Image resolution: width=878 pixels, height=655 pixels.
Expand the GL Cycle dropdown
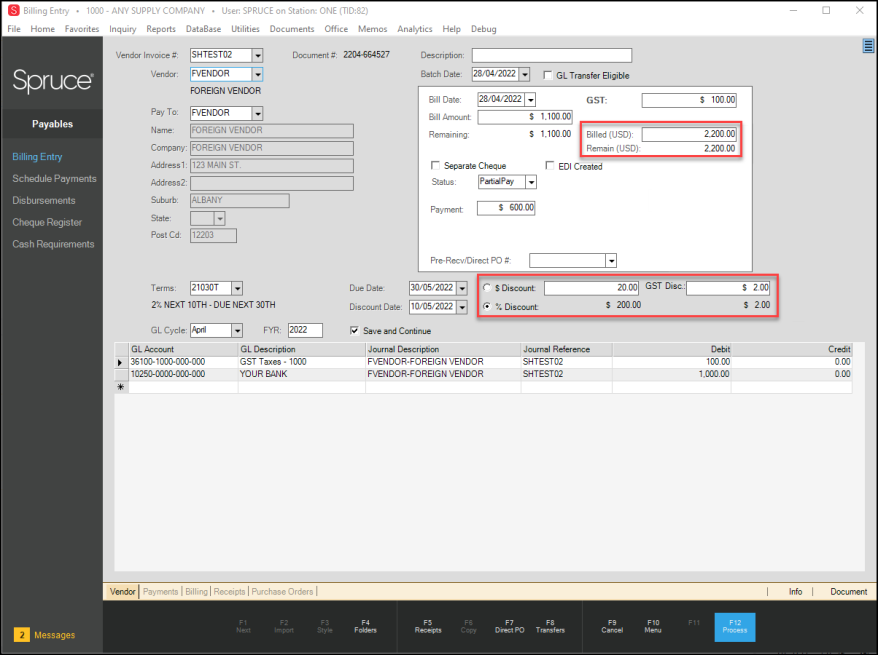(x=237, y=330)
